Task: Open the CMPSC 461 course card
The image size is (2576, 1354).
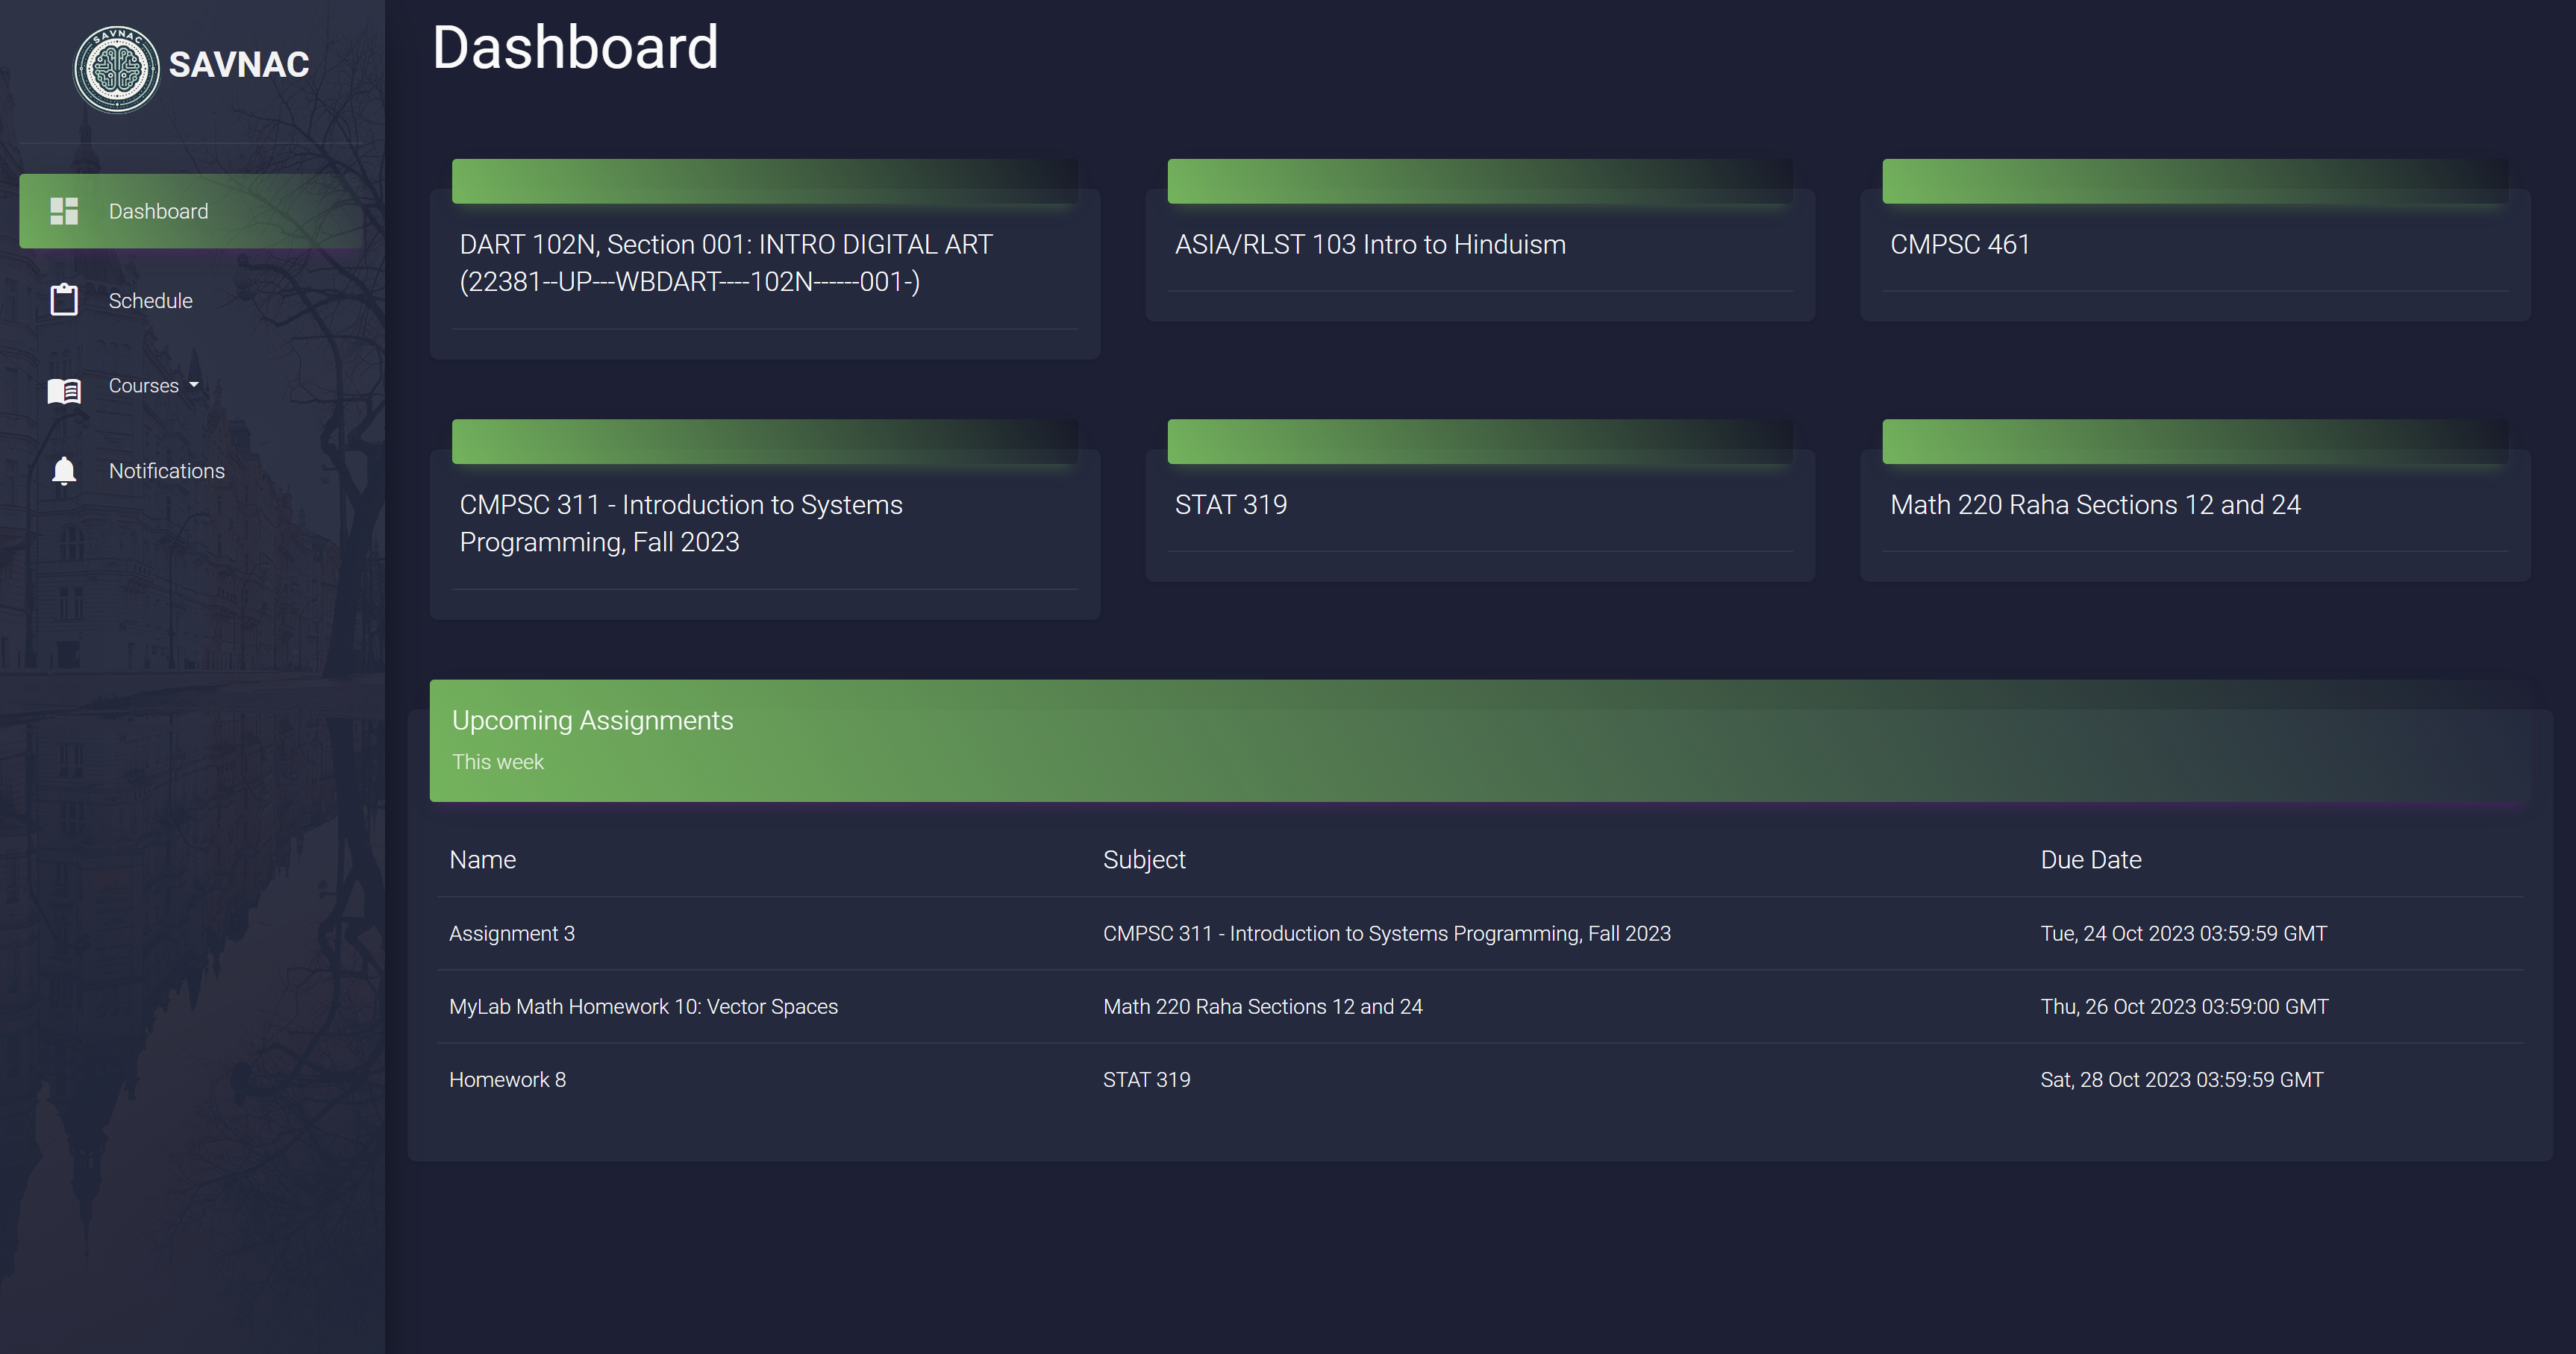Action: pyautogui.click(x=1959, y=245)
